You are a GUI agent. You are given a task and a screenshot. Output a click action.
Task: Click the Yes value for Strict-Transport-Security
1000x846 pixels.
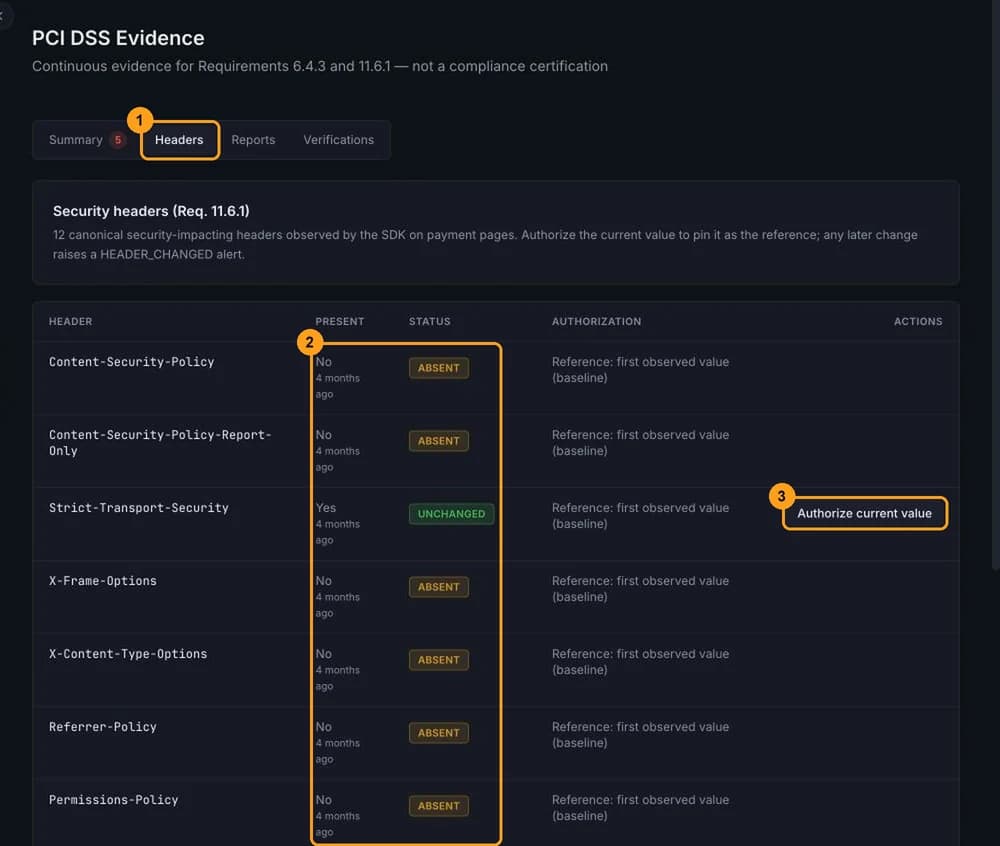tap(326, 507)
